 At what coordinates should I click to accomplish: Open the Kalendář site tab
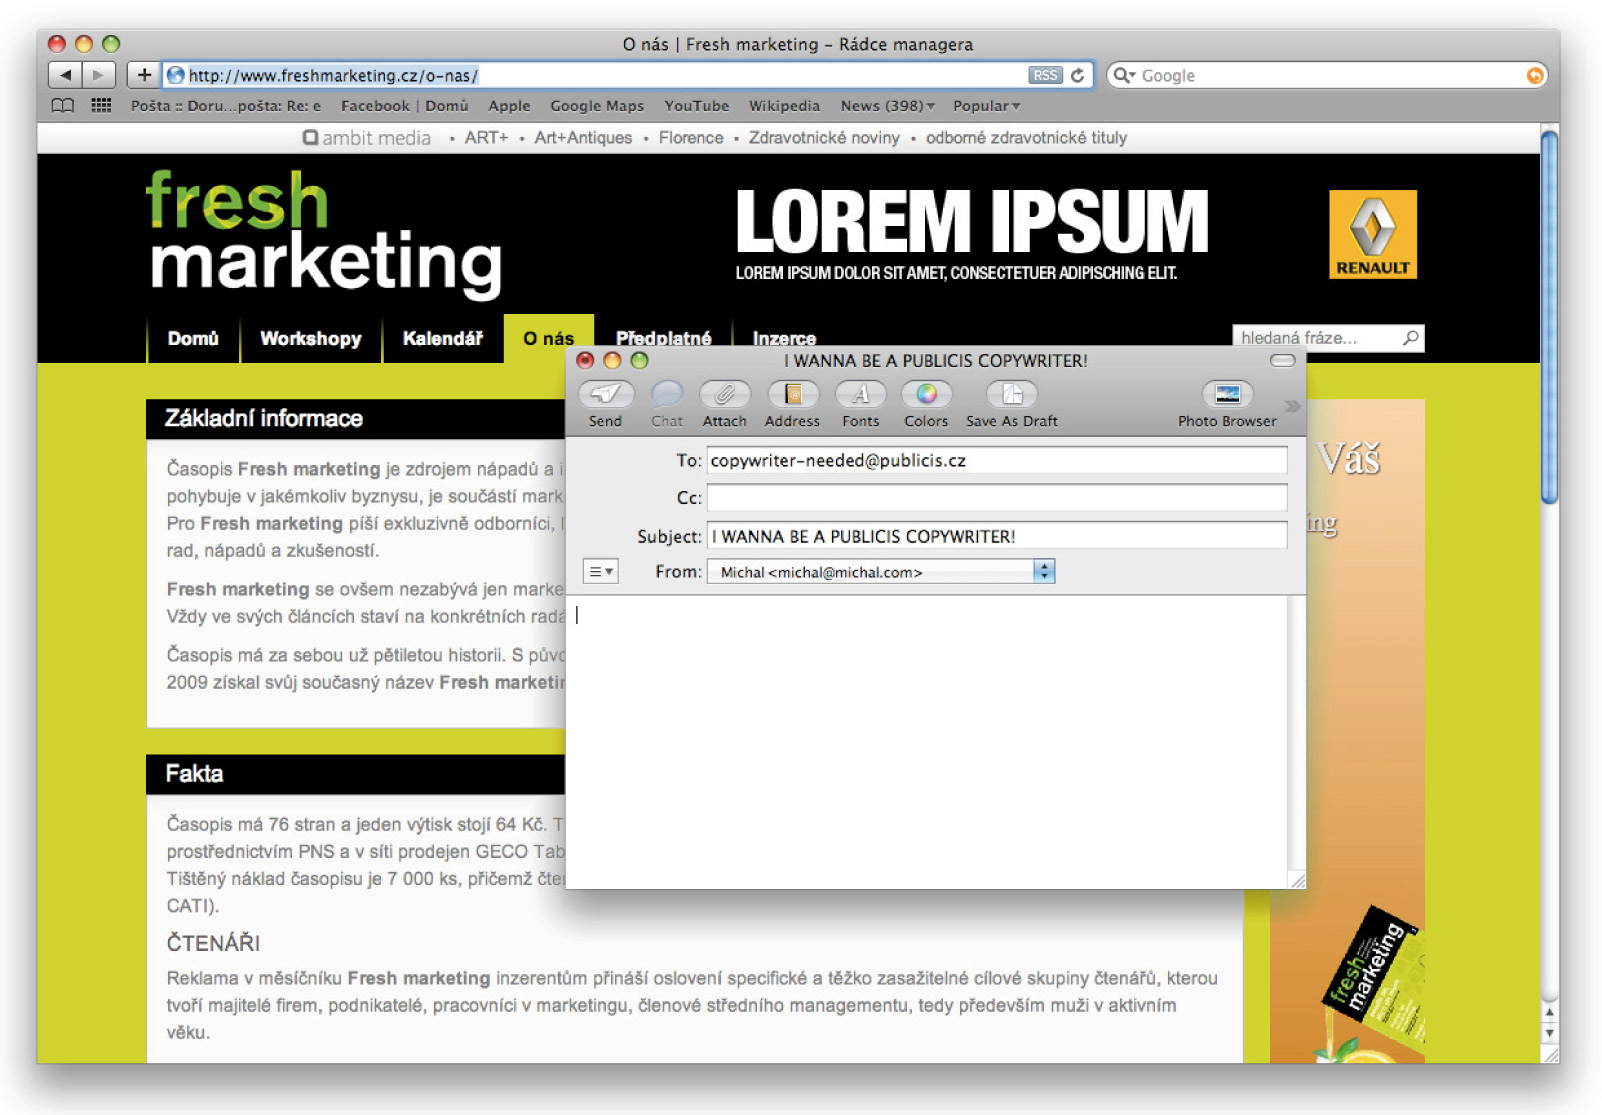(442, 338)
